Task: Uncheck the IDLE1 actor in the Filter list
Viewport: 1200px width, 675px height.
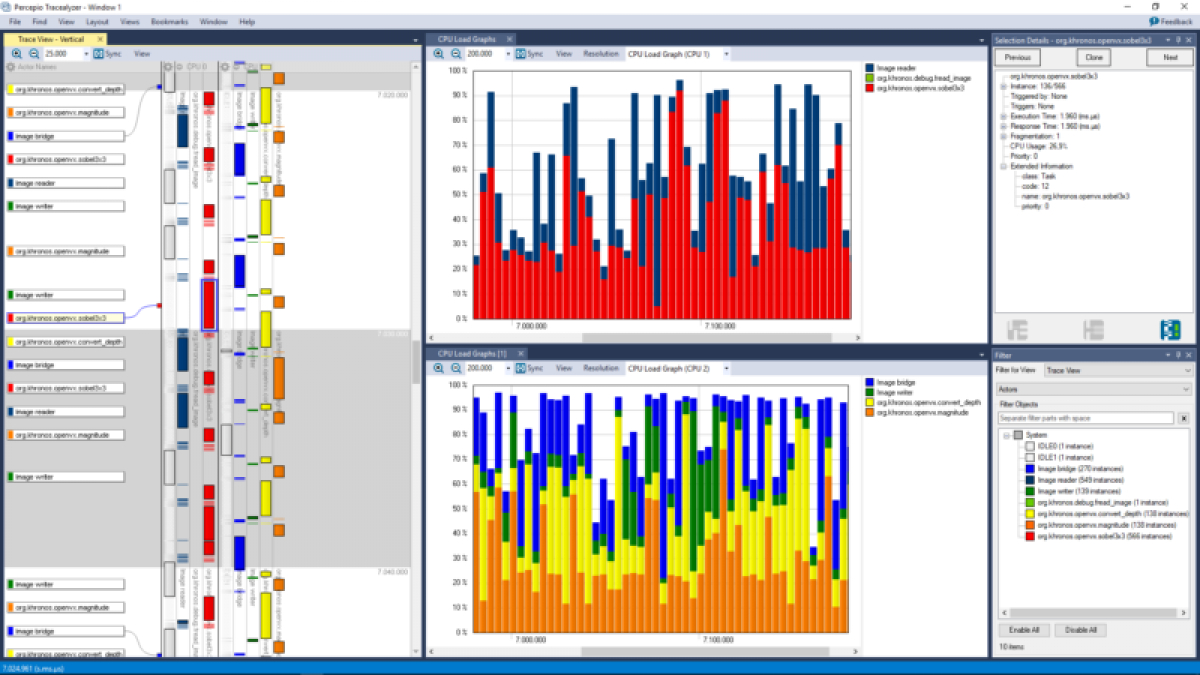Action: point(1031,457)
